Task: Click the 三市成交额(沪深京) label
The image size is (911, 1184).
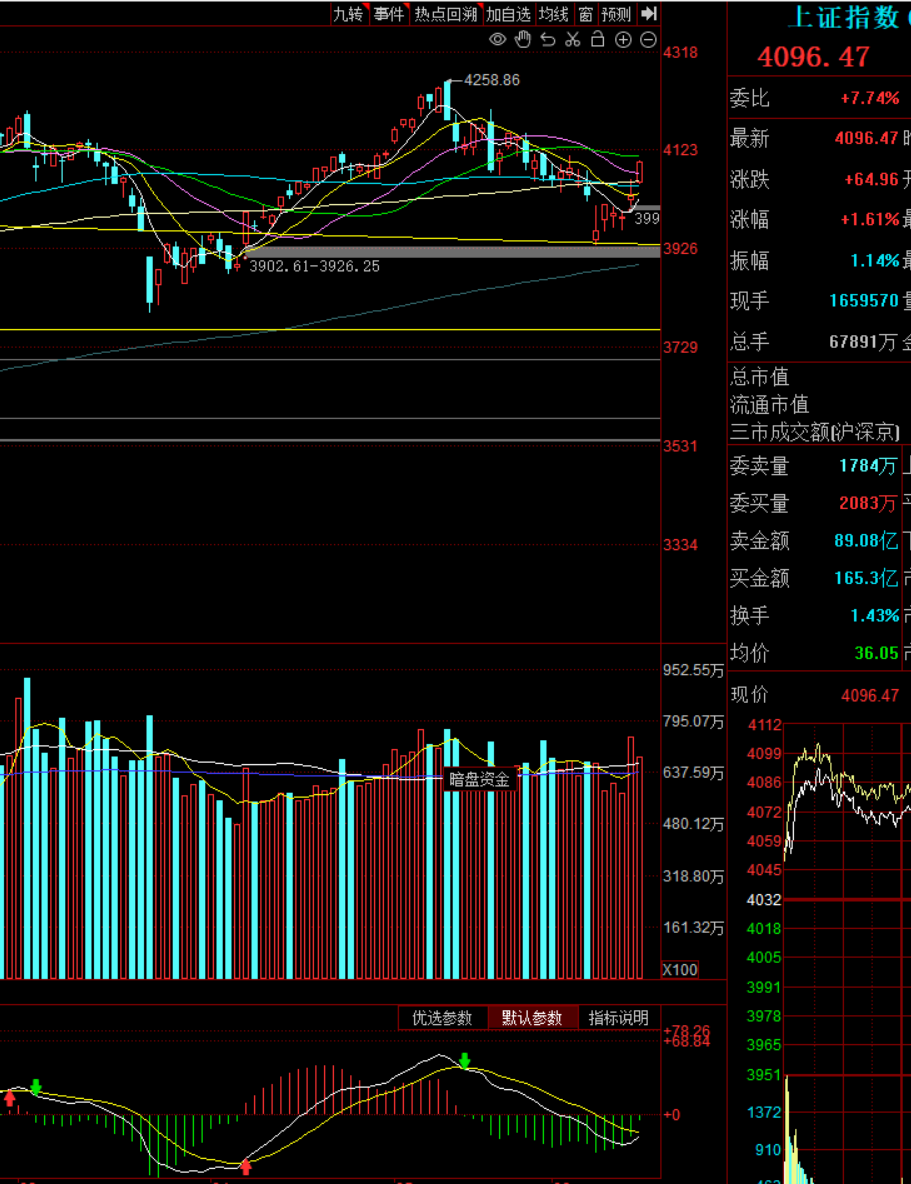Action: pyautogui.click(x=814, y=433)
